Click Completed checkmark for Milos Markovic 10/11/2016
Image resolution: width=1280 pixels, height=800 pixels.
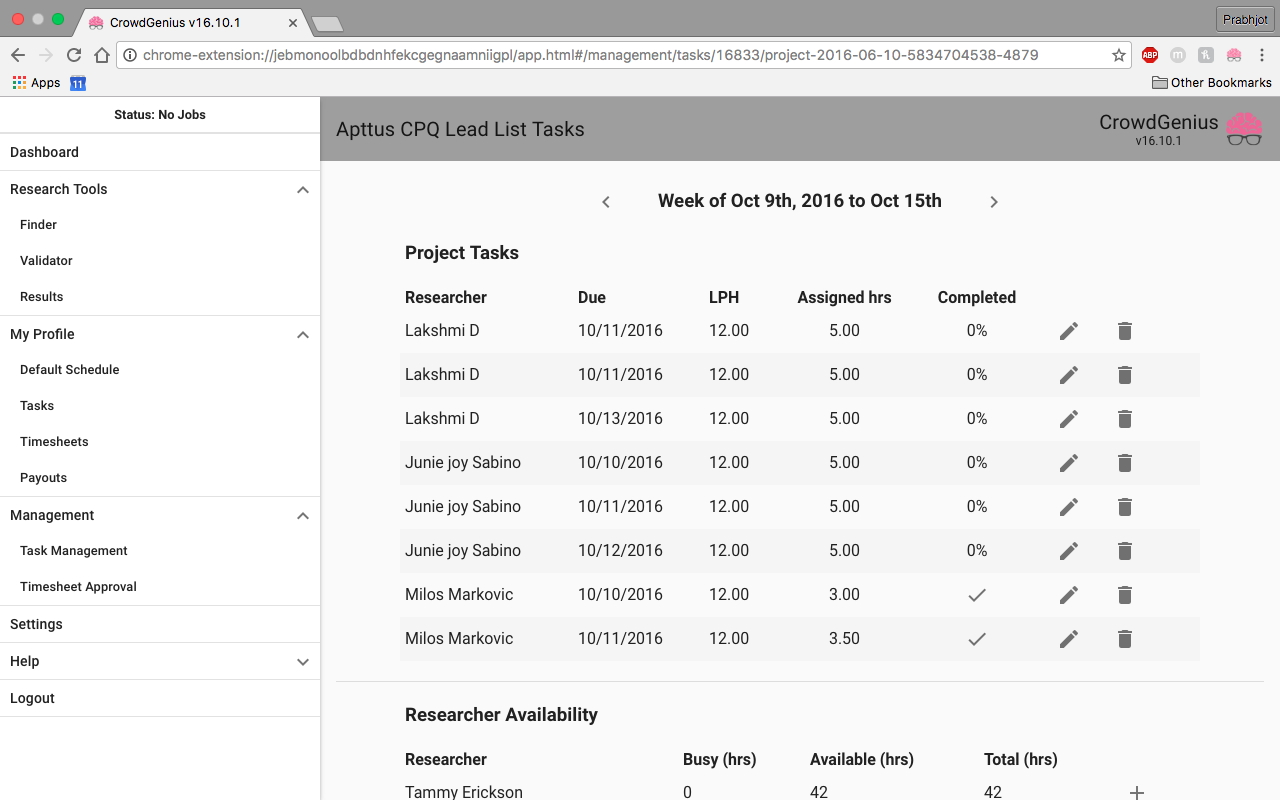point(977,639)
